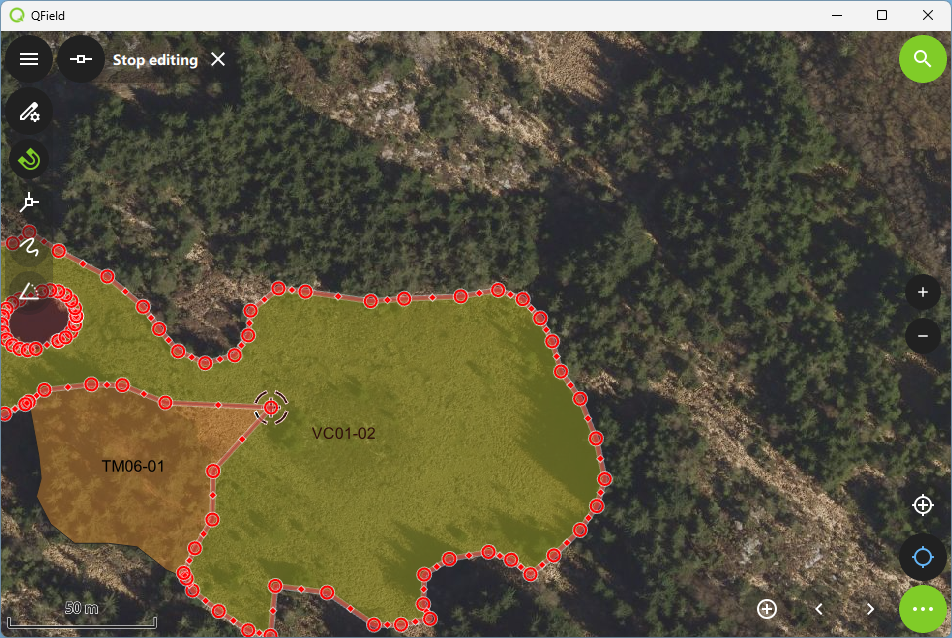952x638 pixels.
Task: Center map on GPS location button
Action: 922,557
